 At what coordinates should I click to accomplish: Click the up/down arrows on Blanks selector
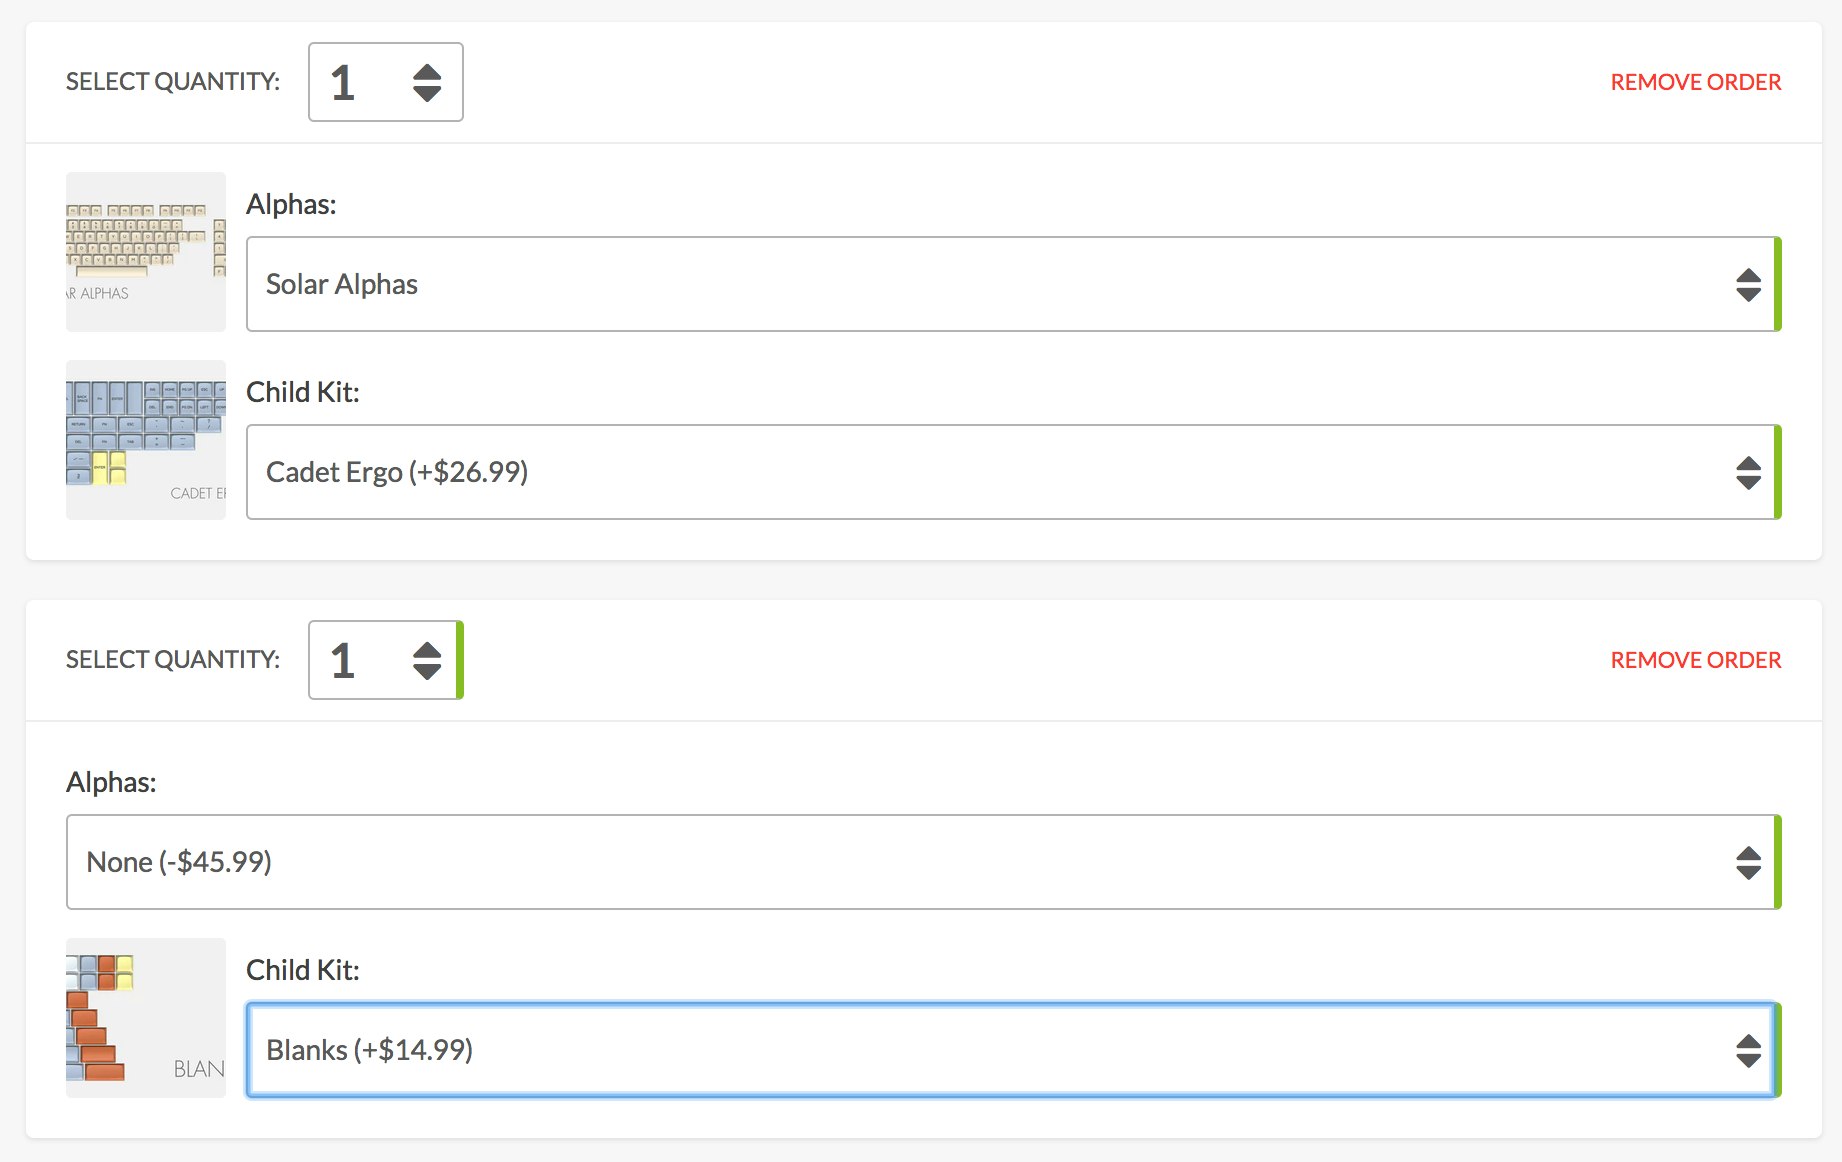pos(1748,1050)
